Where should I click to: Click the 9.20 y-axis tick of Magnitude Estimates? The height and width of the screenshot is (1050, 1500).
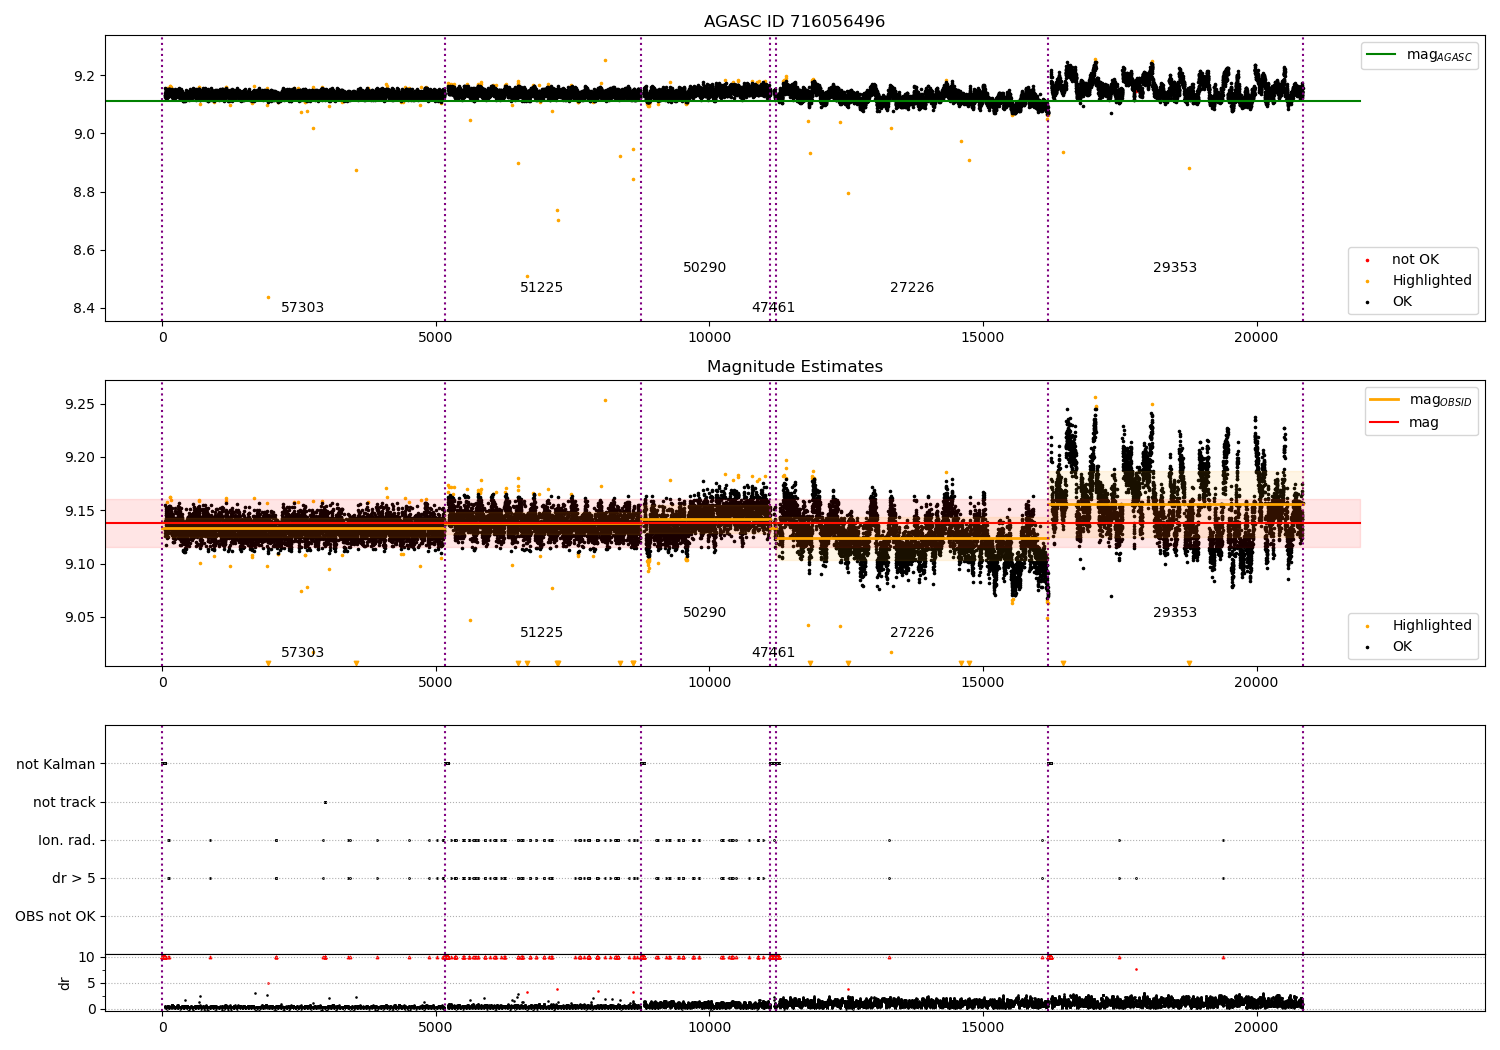coord(80,458)
